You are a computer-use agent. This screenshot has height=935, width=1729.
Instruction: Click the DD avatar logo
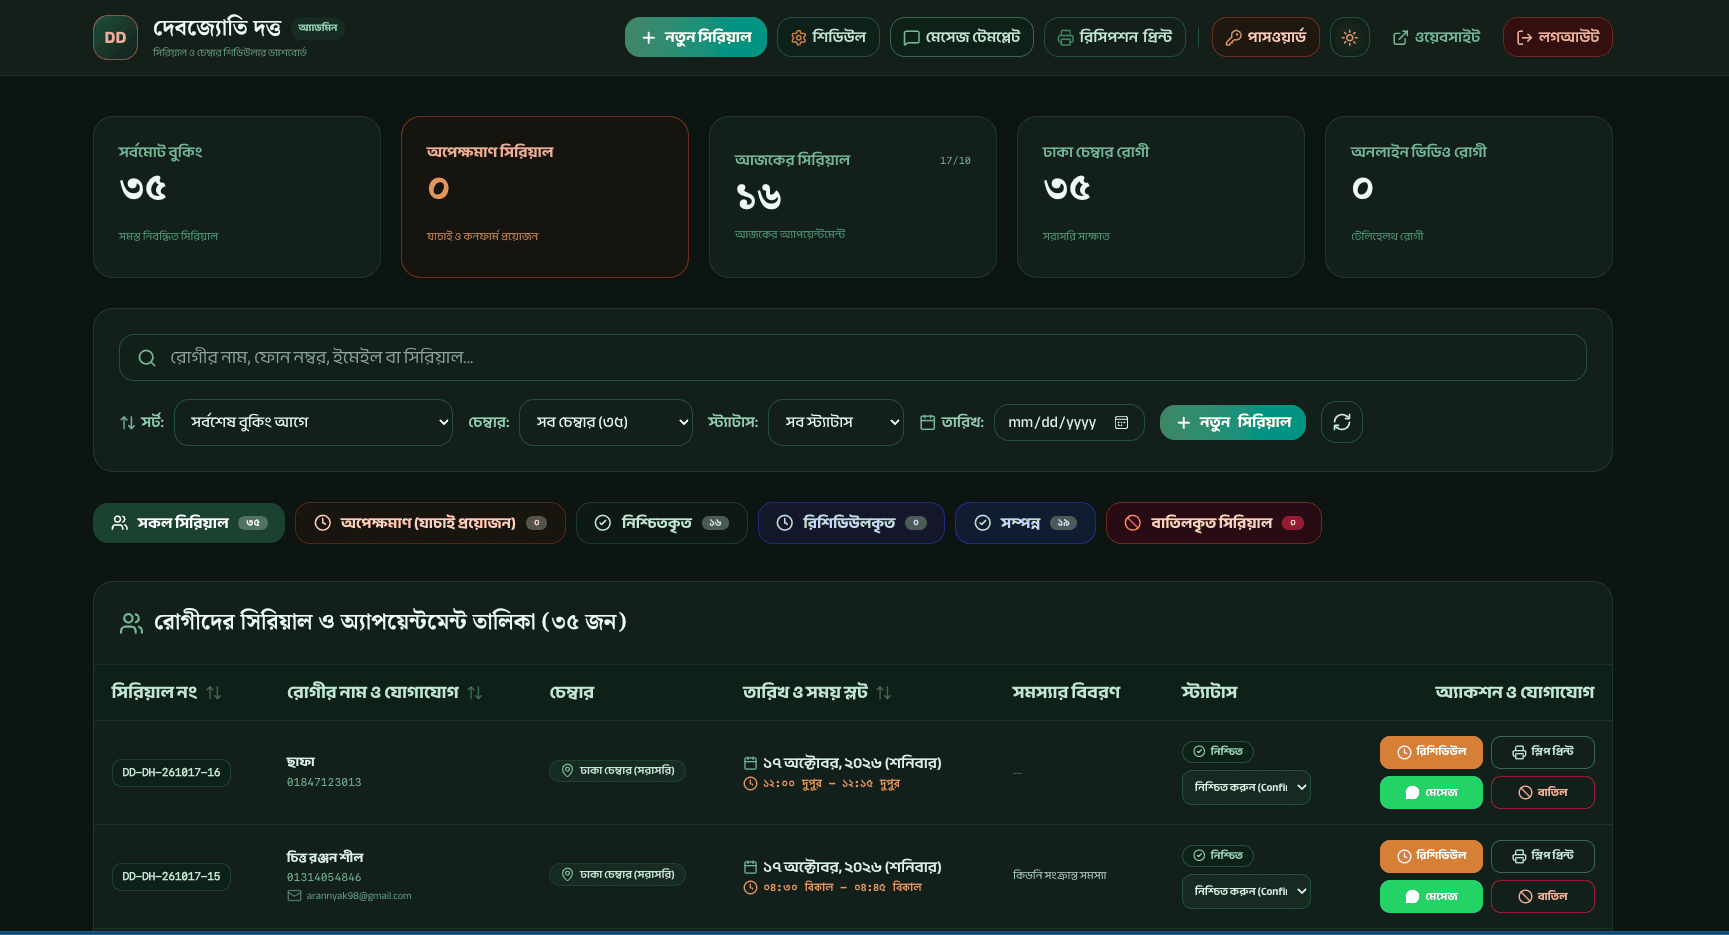(x=115, y=37)
